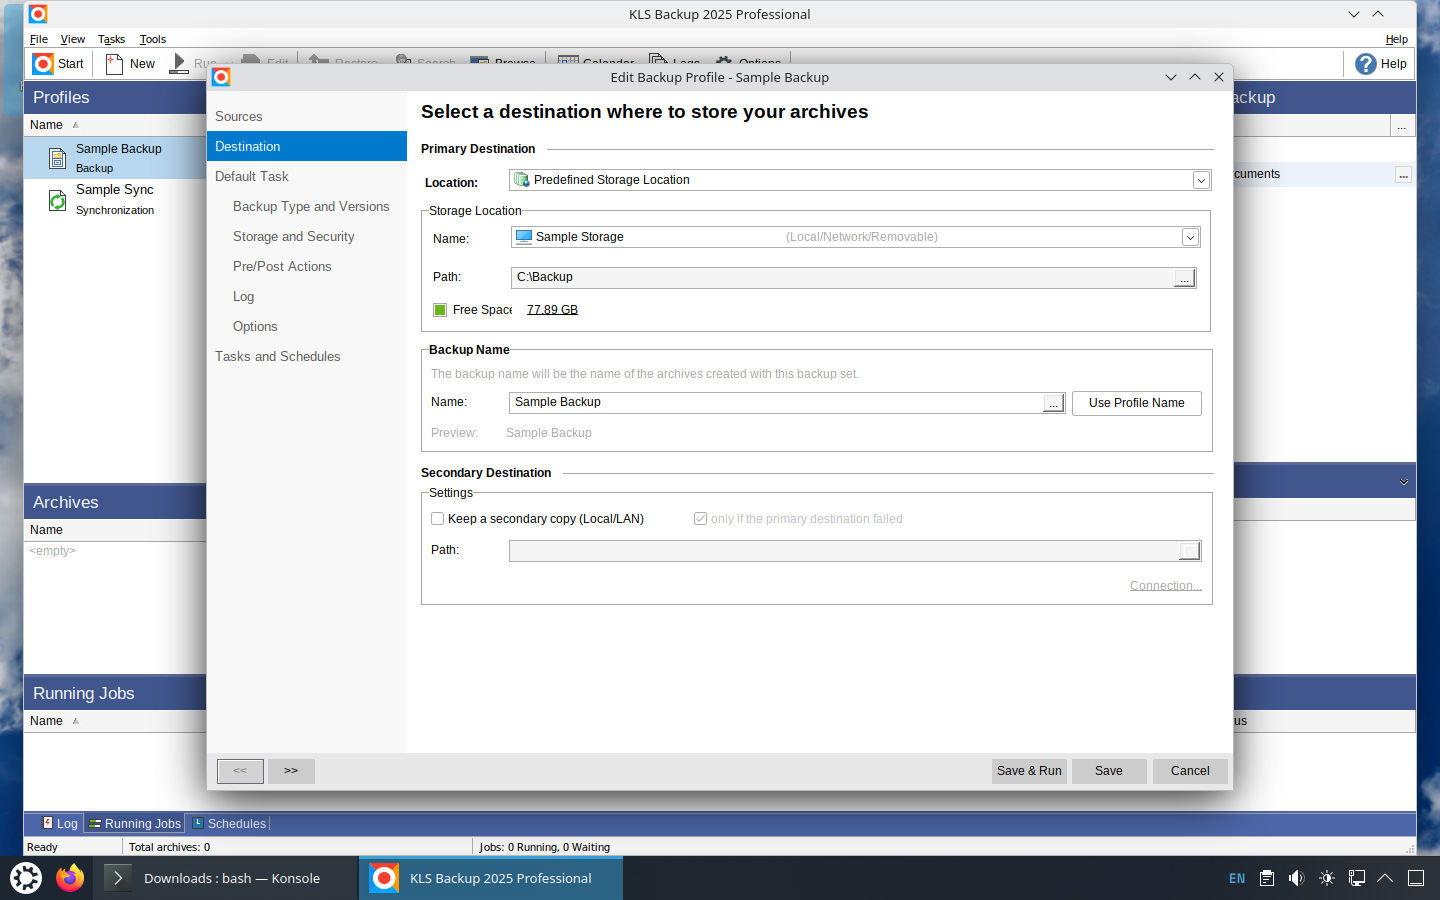Go to previous page with << button
The height and width of the screenshot is (900, 1440).
(240, 771)
